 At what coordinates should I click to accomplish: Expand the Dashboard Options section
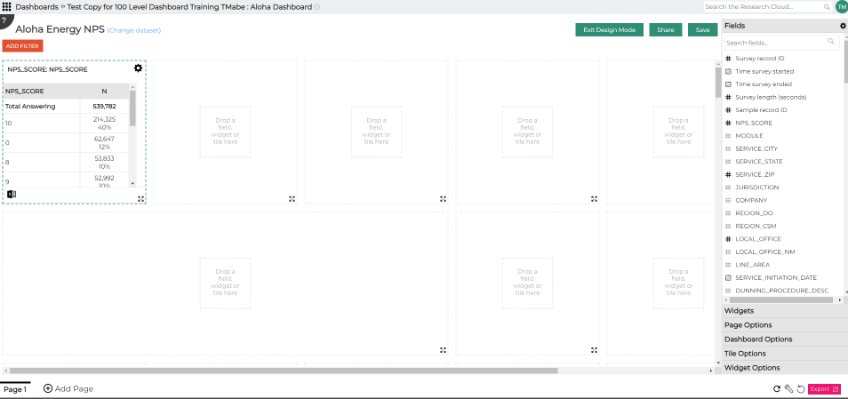tap(784, 339)
